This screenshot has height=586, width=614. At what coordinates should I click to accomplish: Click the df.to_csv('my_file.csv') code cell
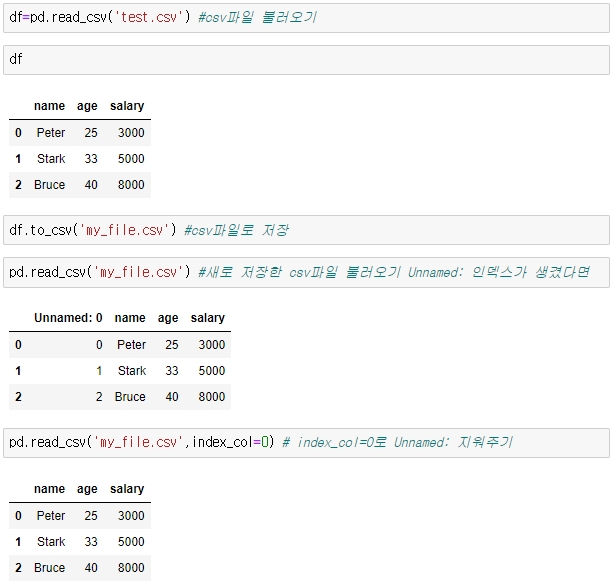click(x=307, y=230)
